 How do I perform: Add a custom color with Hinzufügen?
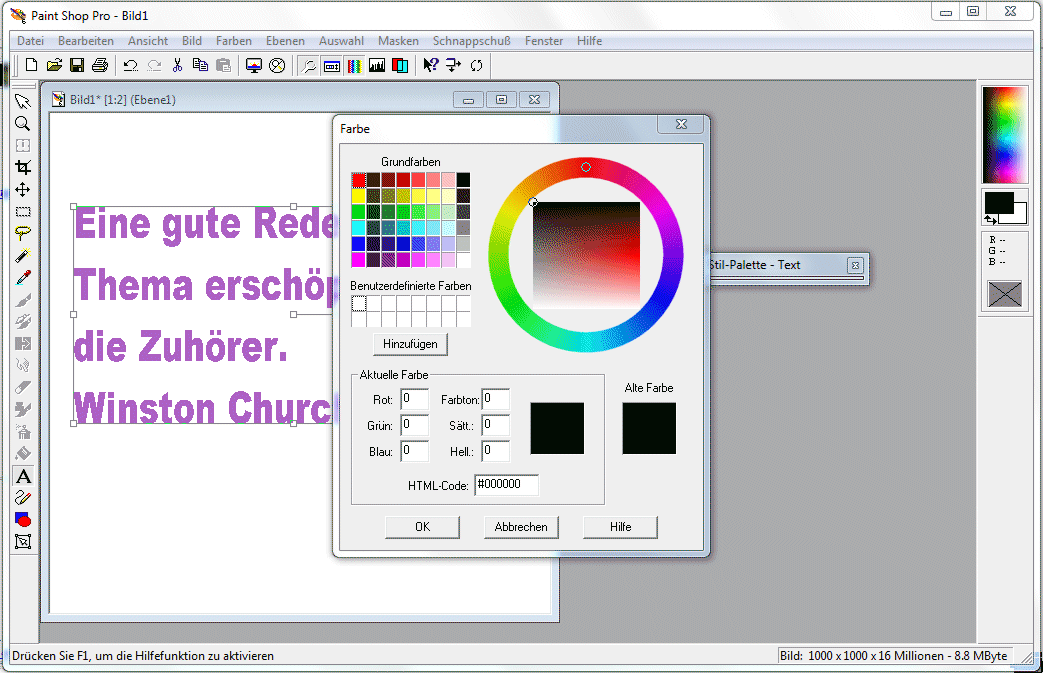click(x=410, y=344)
